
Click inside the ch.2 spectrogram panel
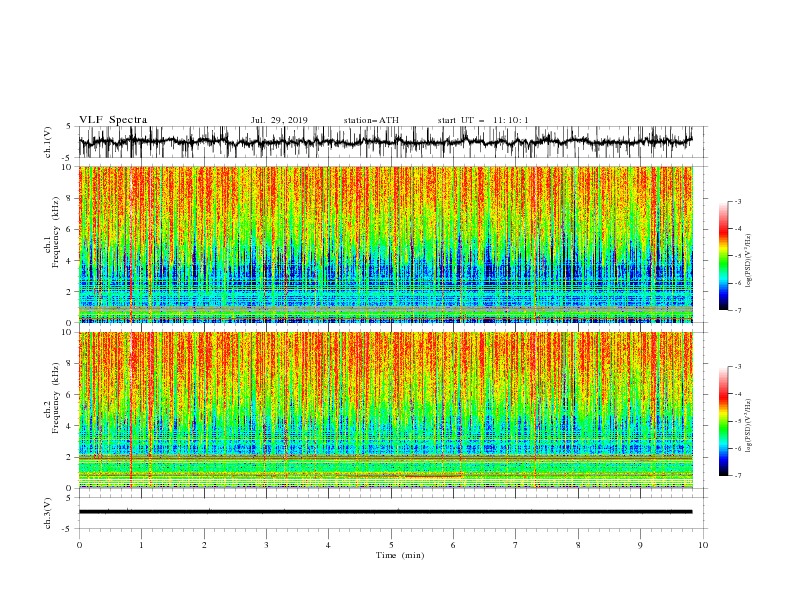[385, 410]
